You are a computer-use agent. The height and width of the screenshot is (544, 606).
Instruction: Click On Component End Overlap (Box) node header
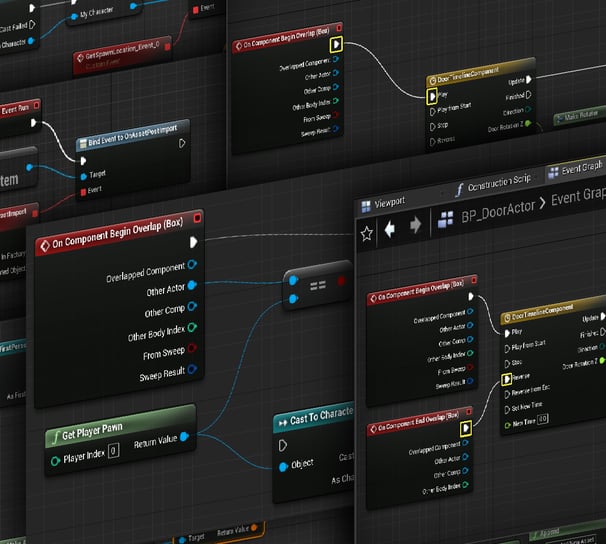point(419,421)
